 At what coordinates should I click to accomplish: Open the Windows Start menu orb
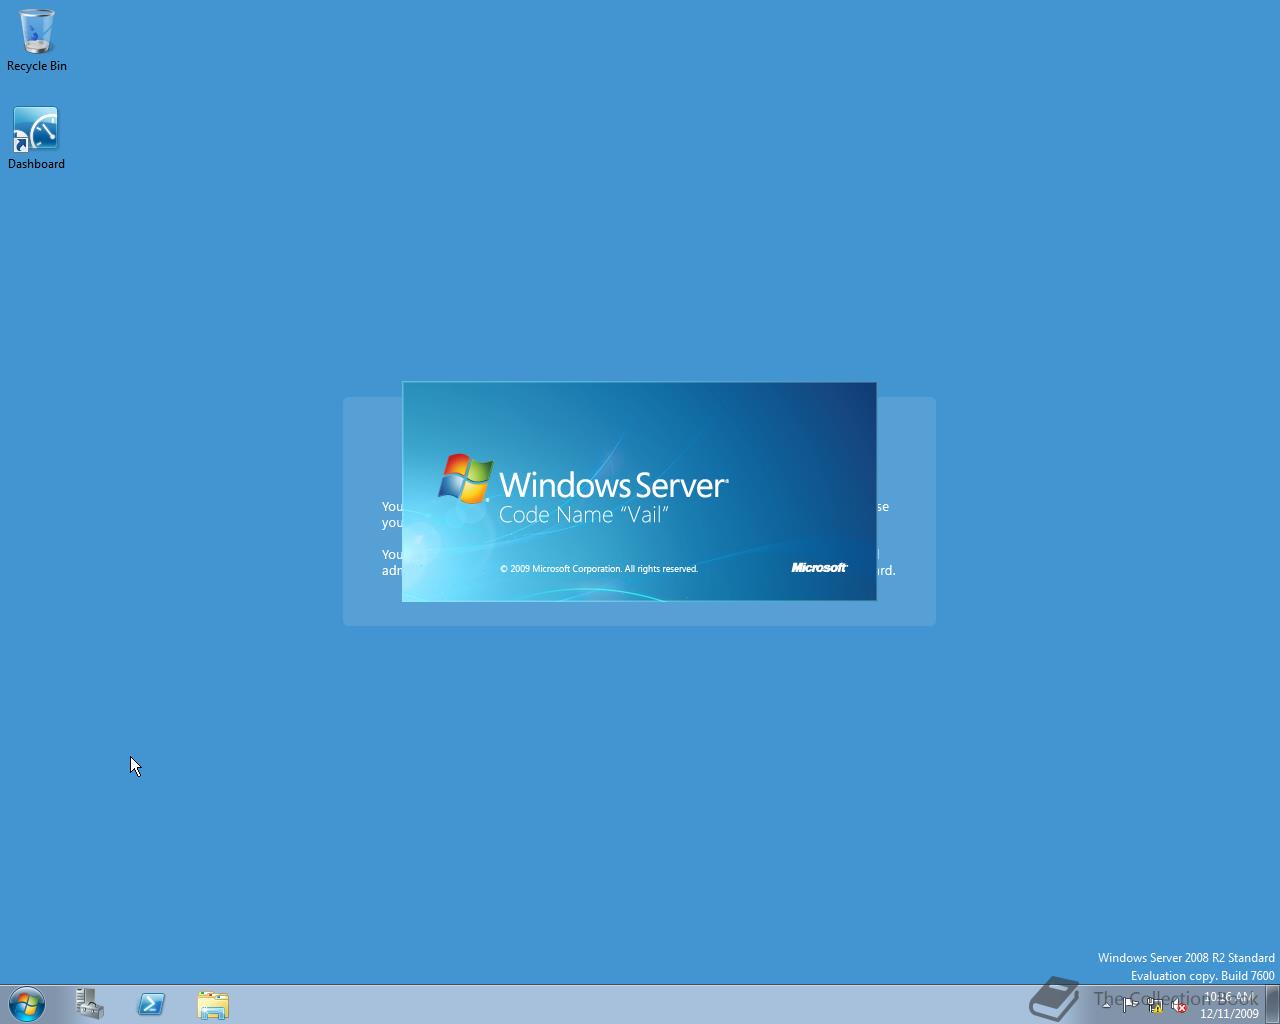coord(27,1004)
